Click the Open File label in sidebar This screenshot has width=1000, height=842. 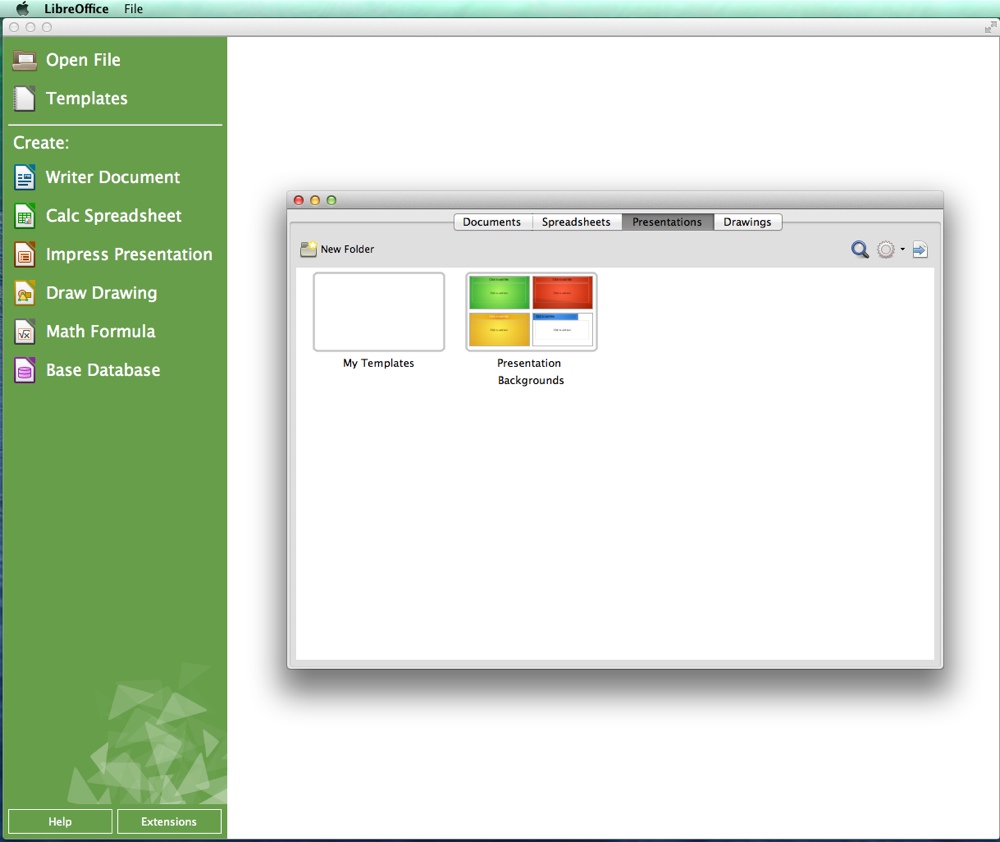coord(83,60)
